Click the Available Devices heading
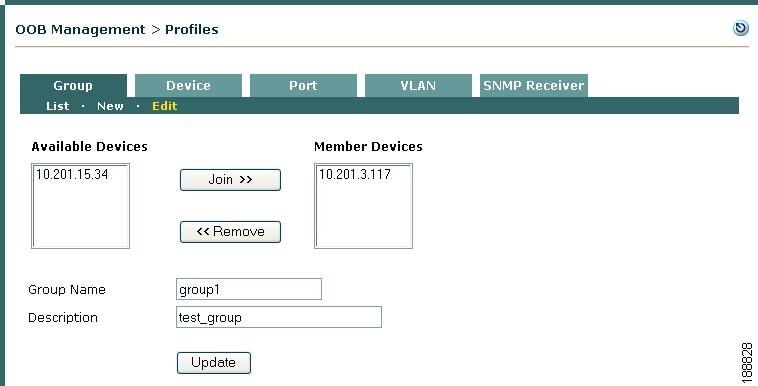This screenshot has height=386, width=758. click(89, 147)
